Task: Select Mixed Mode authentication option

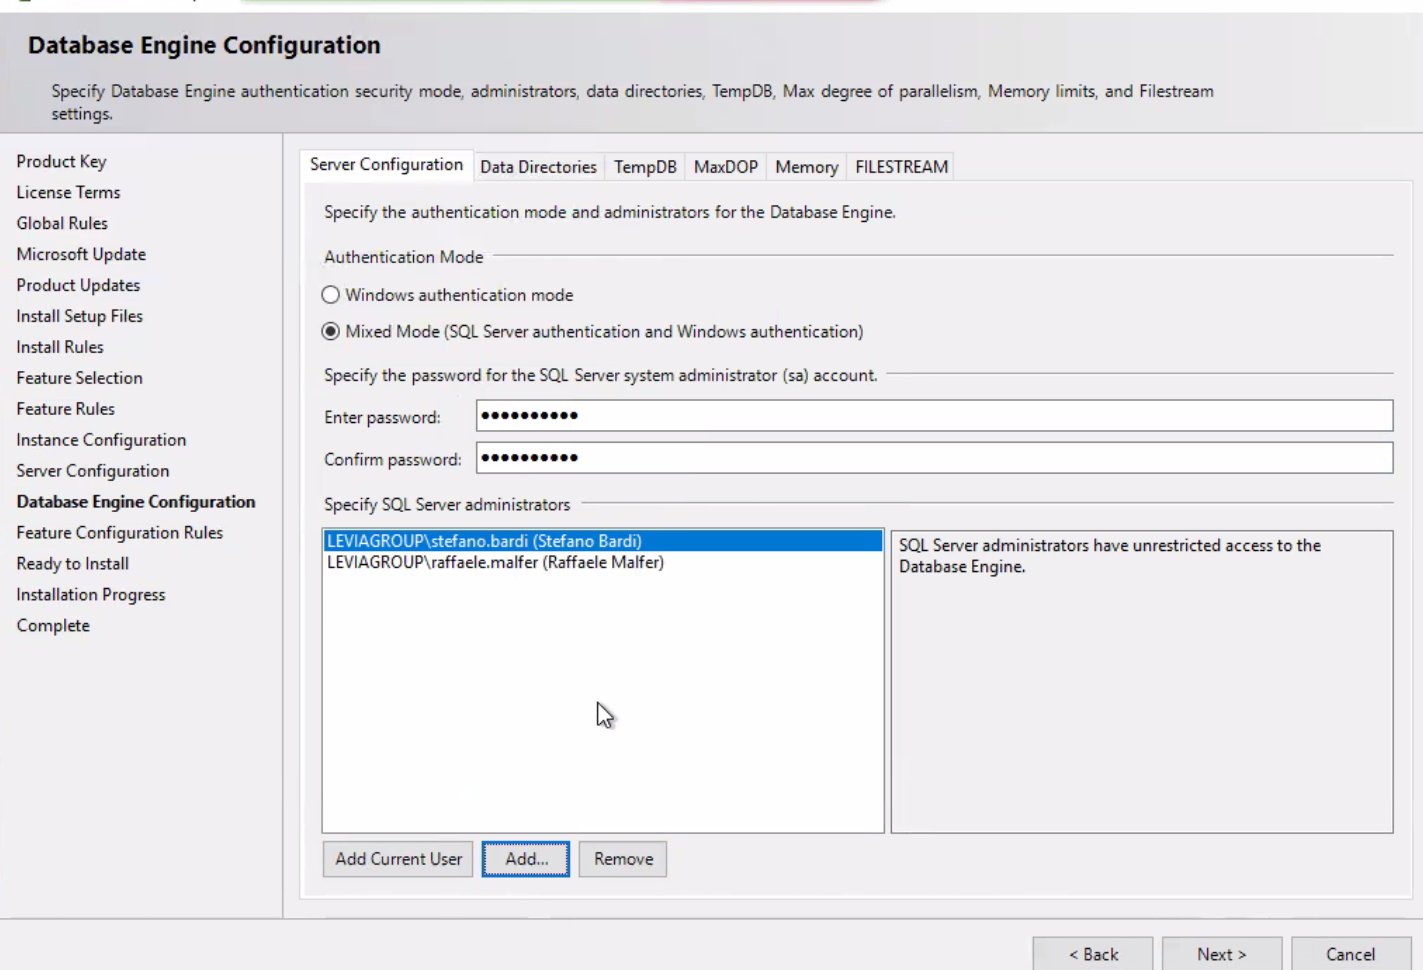Action: pos(331,332)
